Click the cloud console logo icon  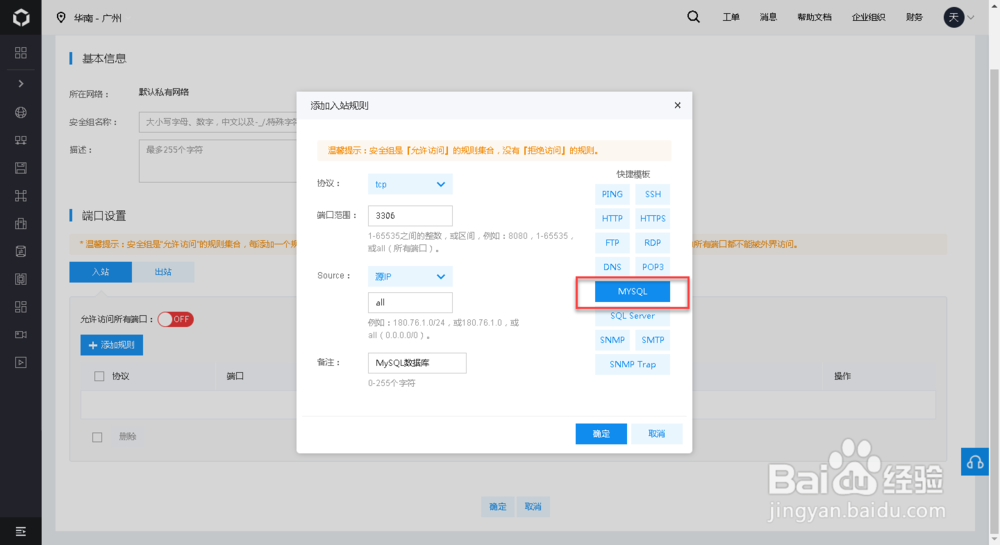[21, 17]
